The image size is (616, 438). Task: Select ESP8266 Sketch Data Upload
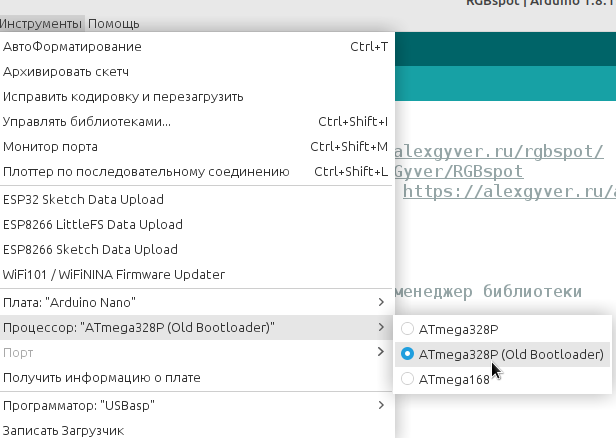(196, 249)
